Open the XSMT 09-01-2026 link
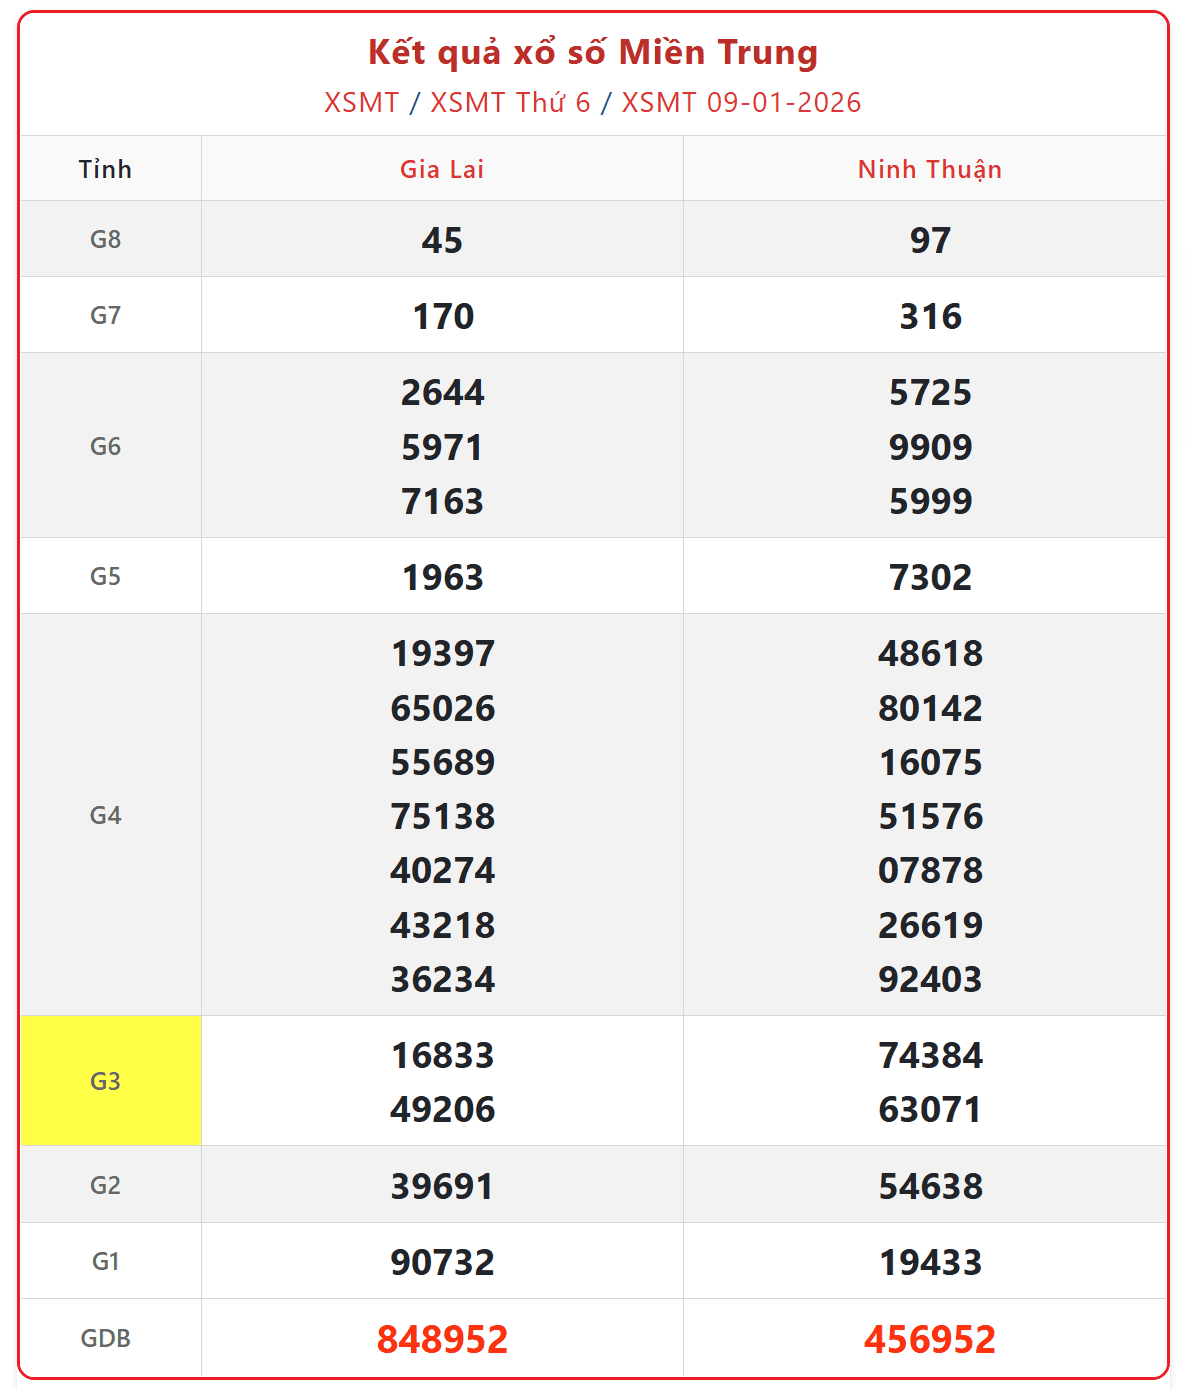 [741, 103]
